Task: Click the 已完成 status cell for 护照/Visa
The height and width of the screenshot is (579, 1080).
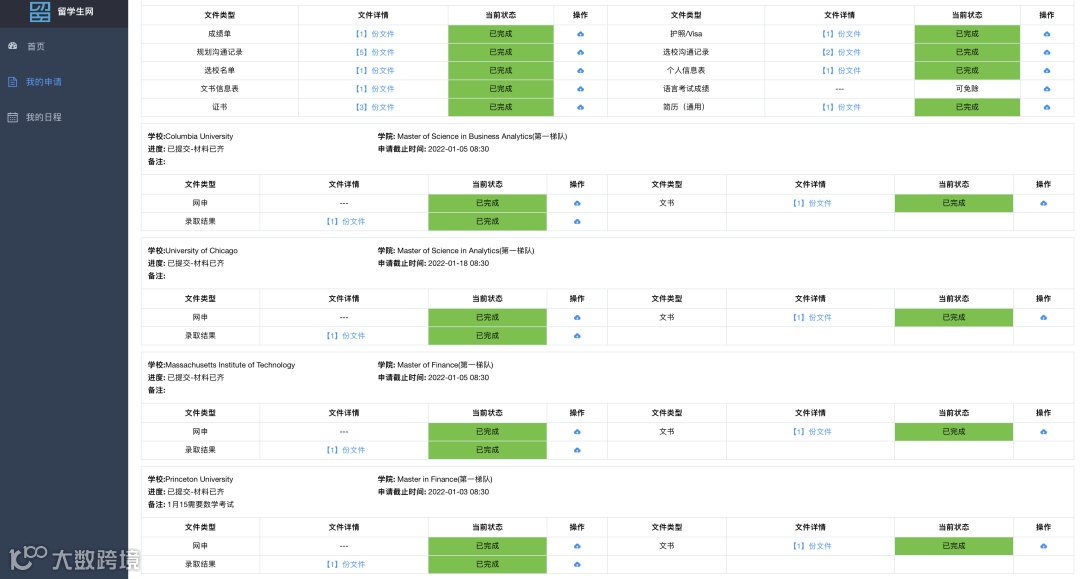Action: (967, 34)
